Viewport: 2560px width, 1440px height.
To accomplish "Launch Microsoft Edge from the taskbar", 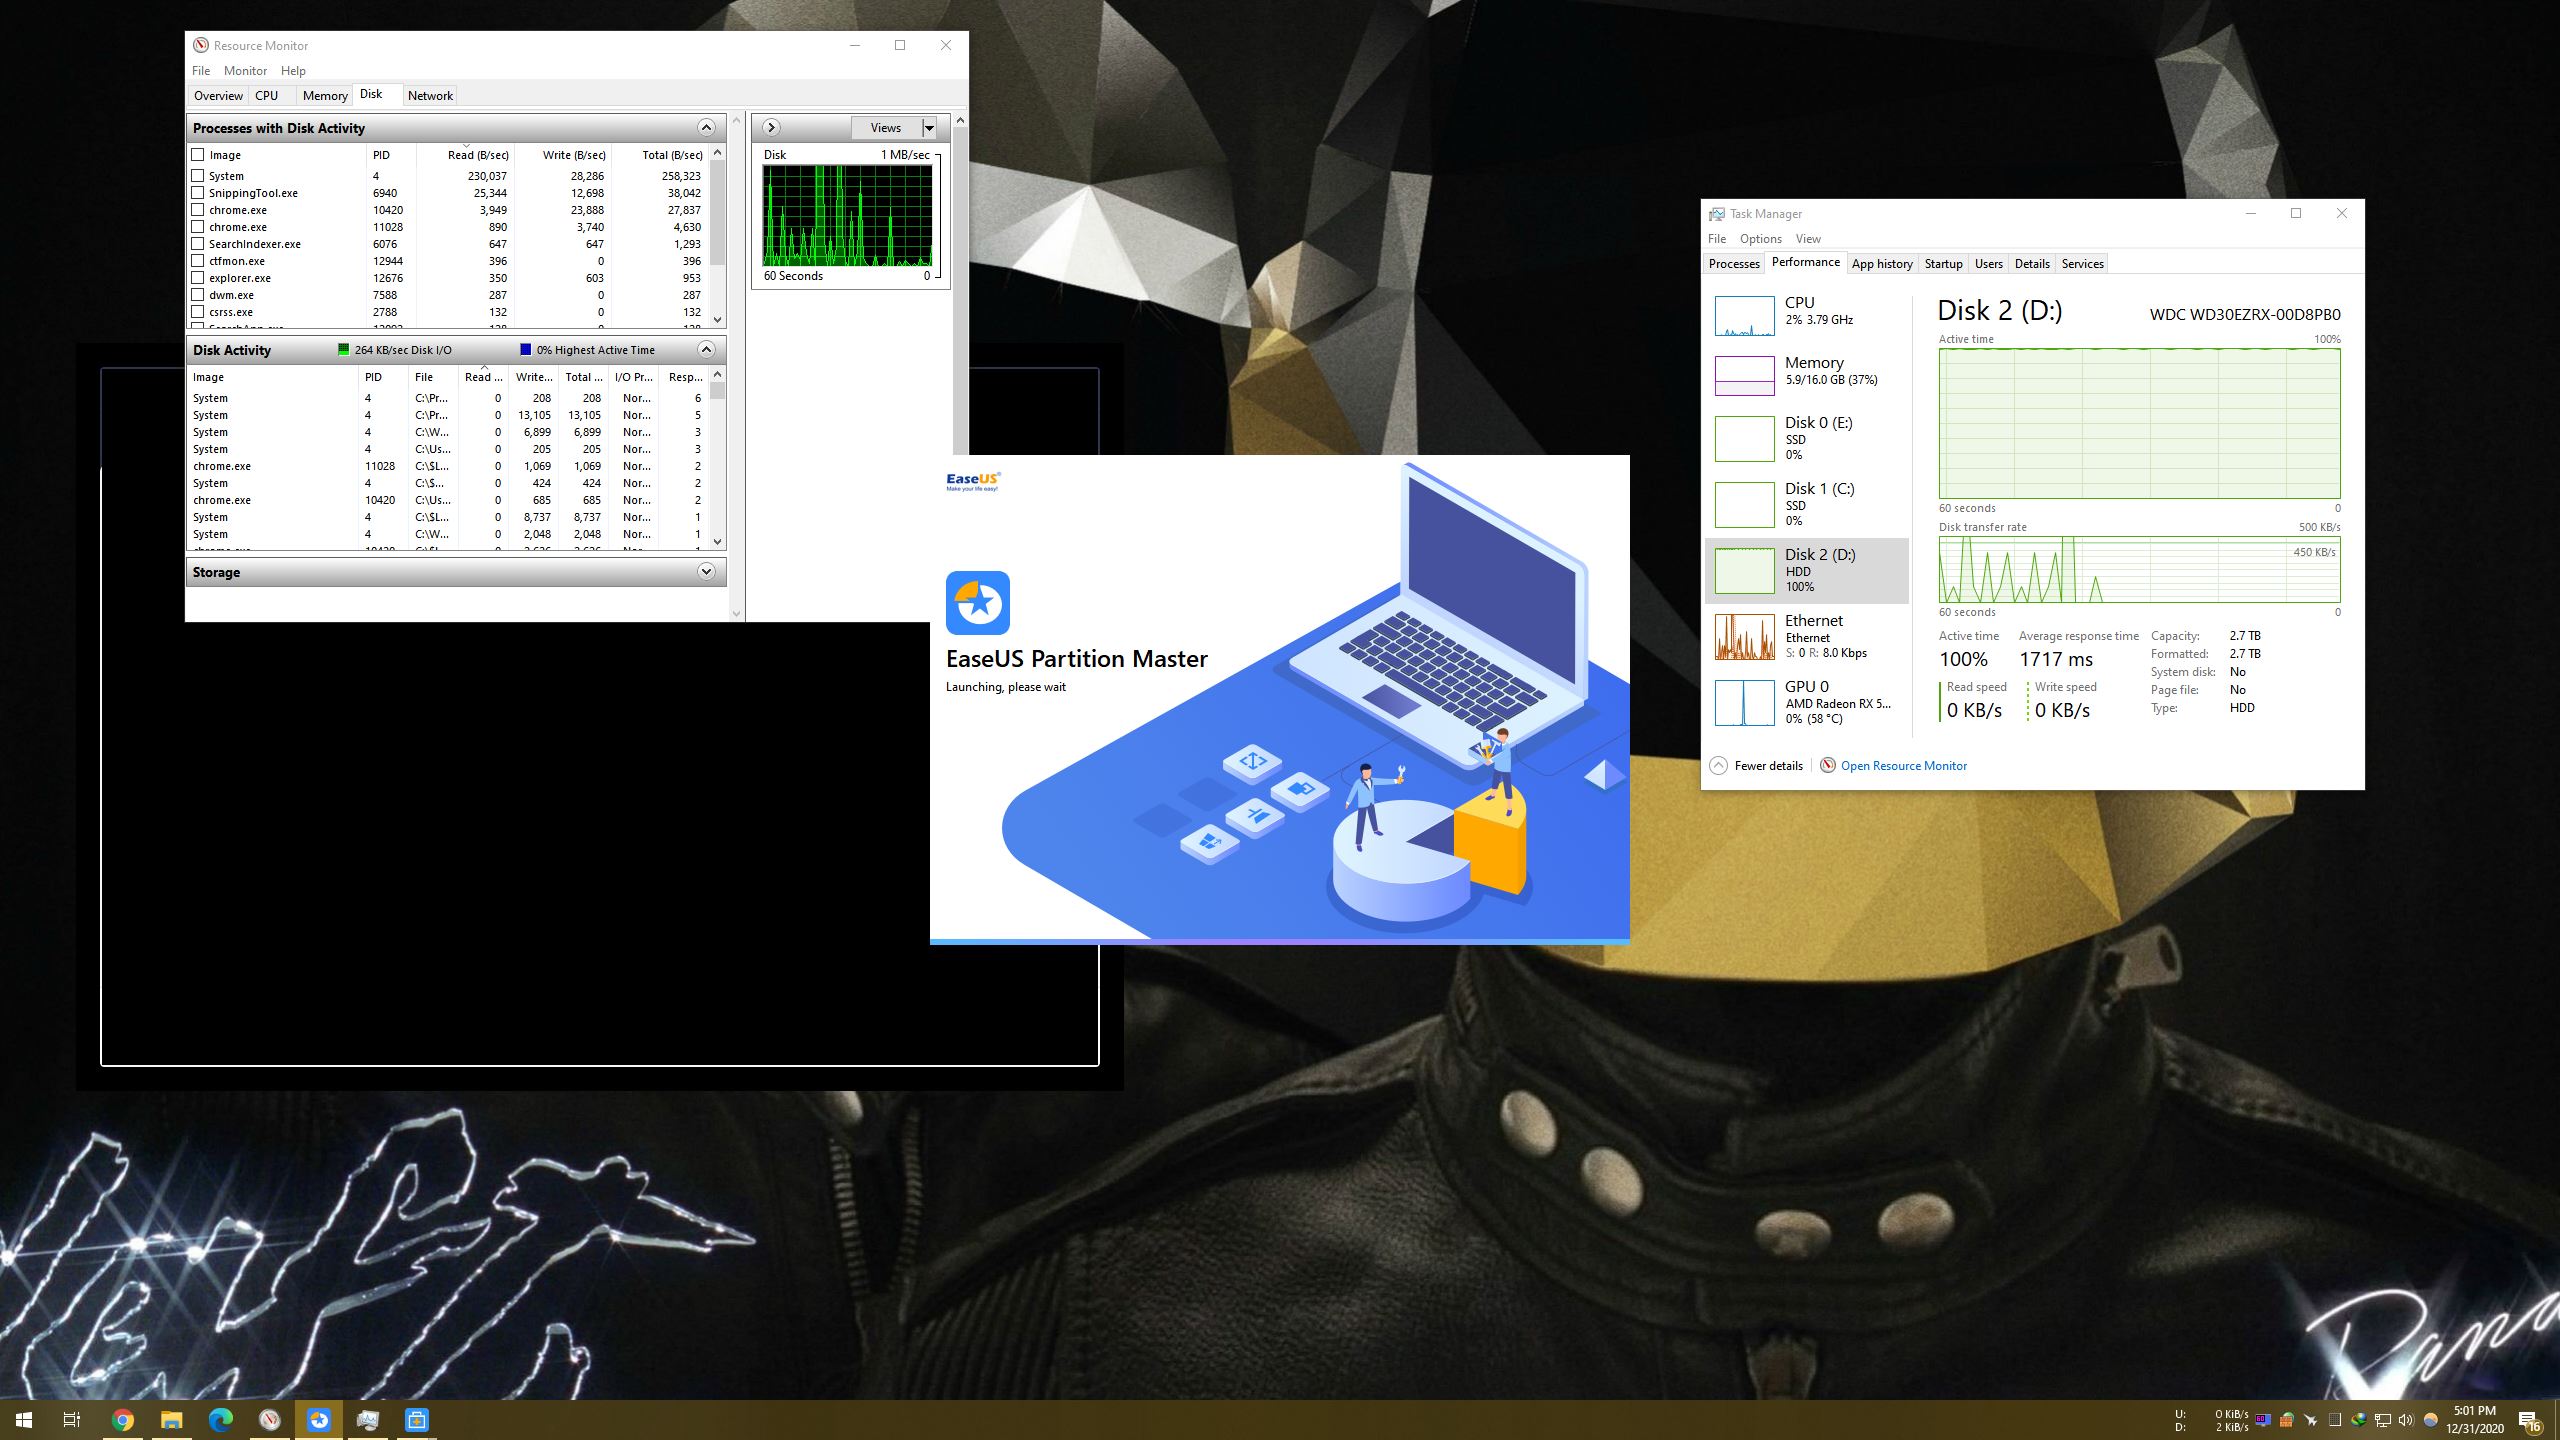I will pyautogui.click(x=220, y=1419).
